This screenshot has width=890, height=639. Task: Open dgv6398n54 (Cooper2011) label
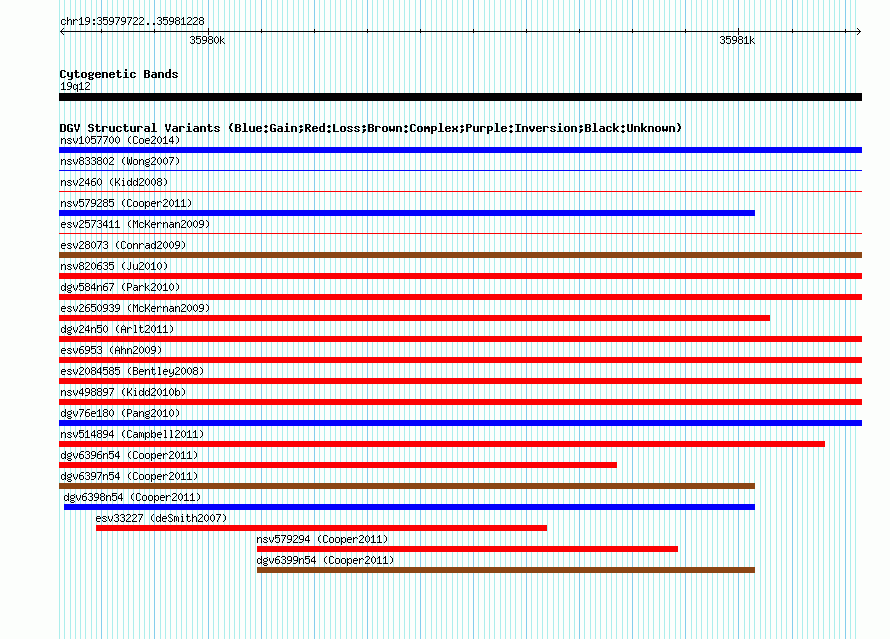pyautogui.click(x=132, y=497)
